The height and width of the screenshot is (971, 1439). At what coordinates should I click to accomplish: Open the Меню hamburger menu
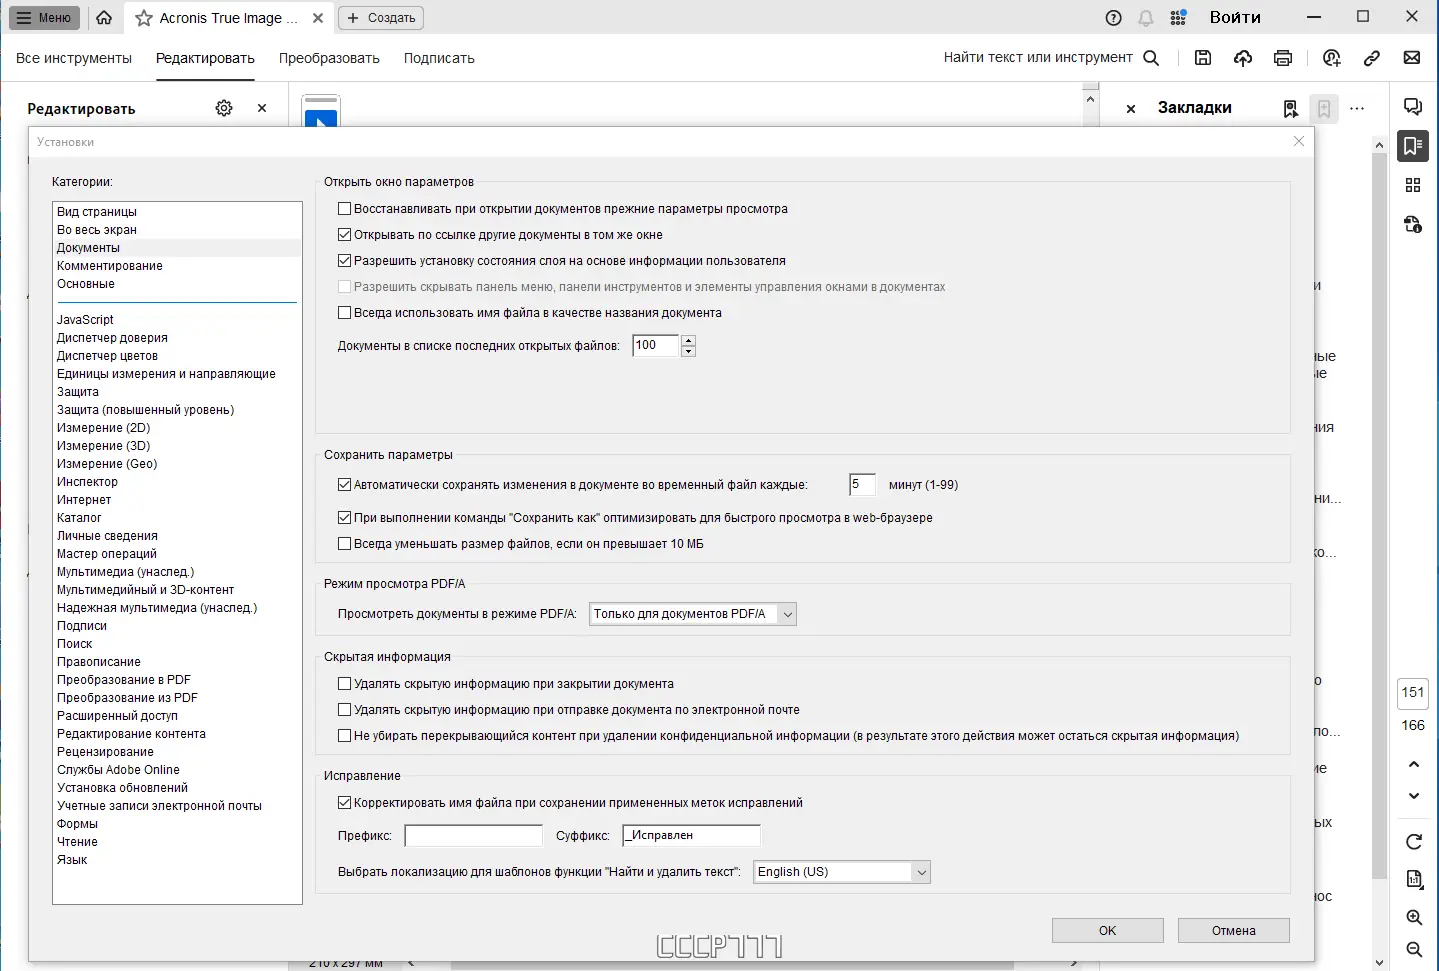coord(44,18)
